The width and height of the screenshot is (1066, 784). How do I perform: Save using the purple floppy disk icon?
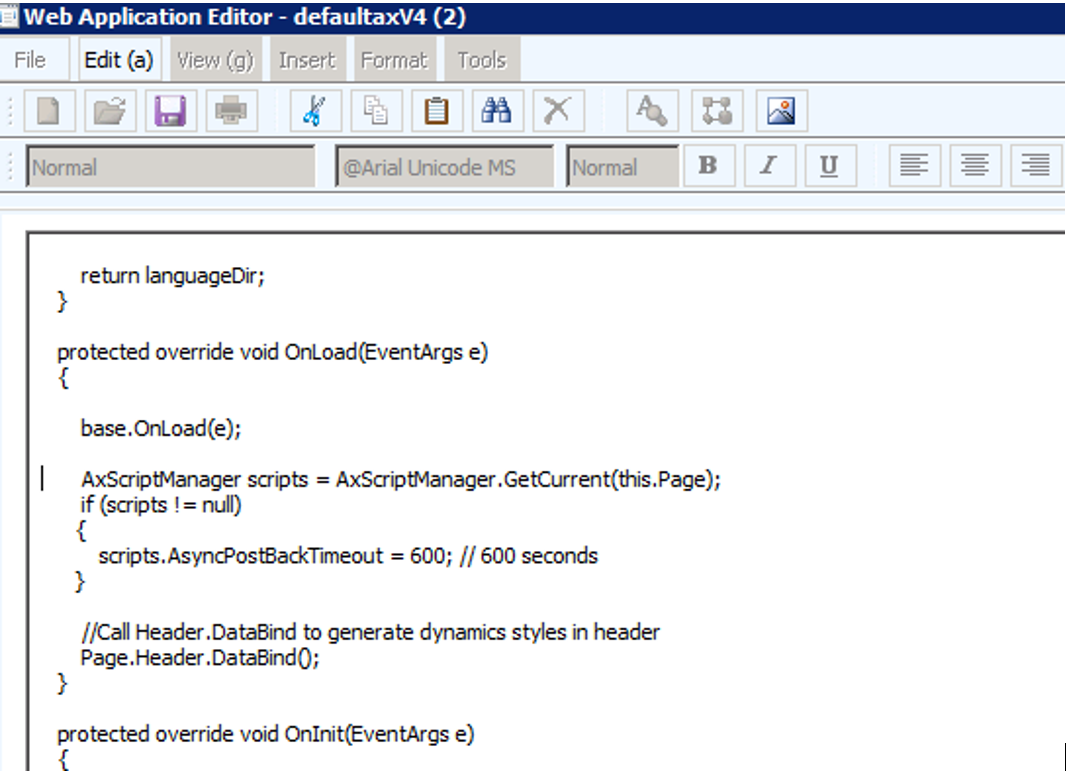click(x=170, y=111)
